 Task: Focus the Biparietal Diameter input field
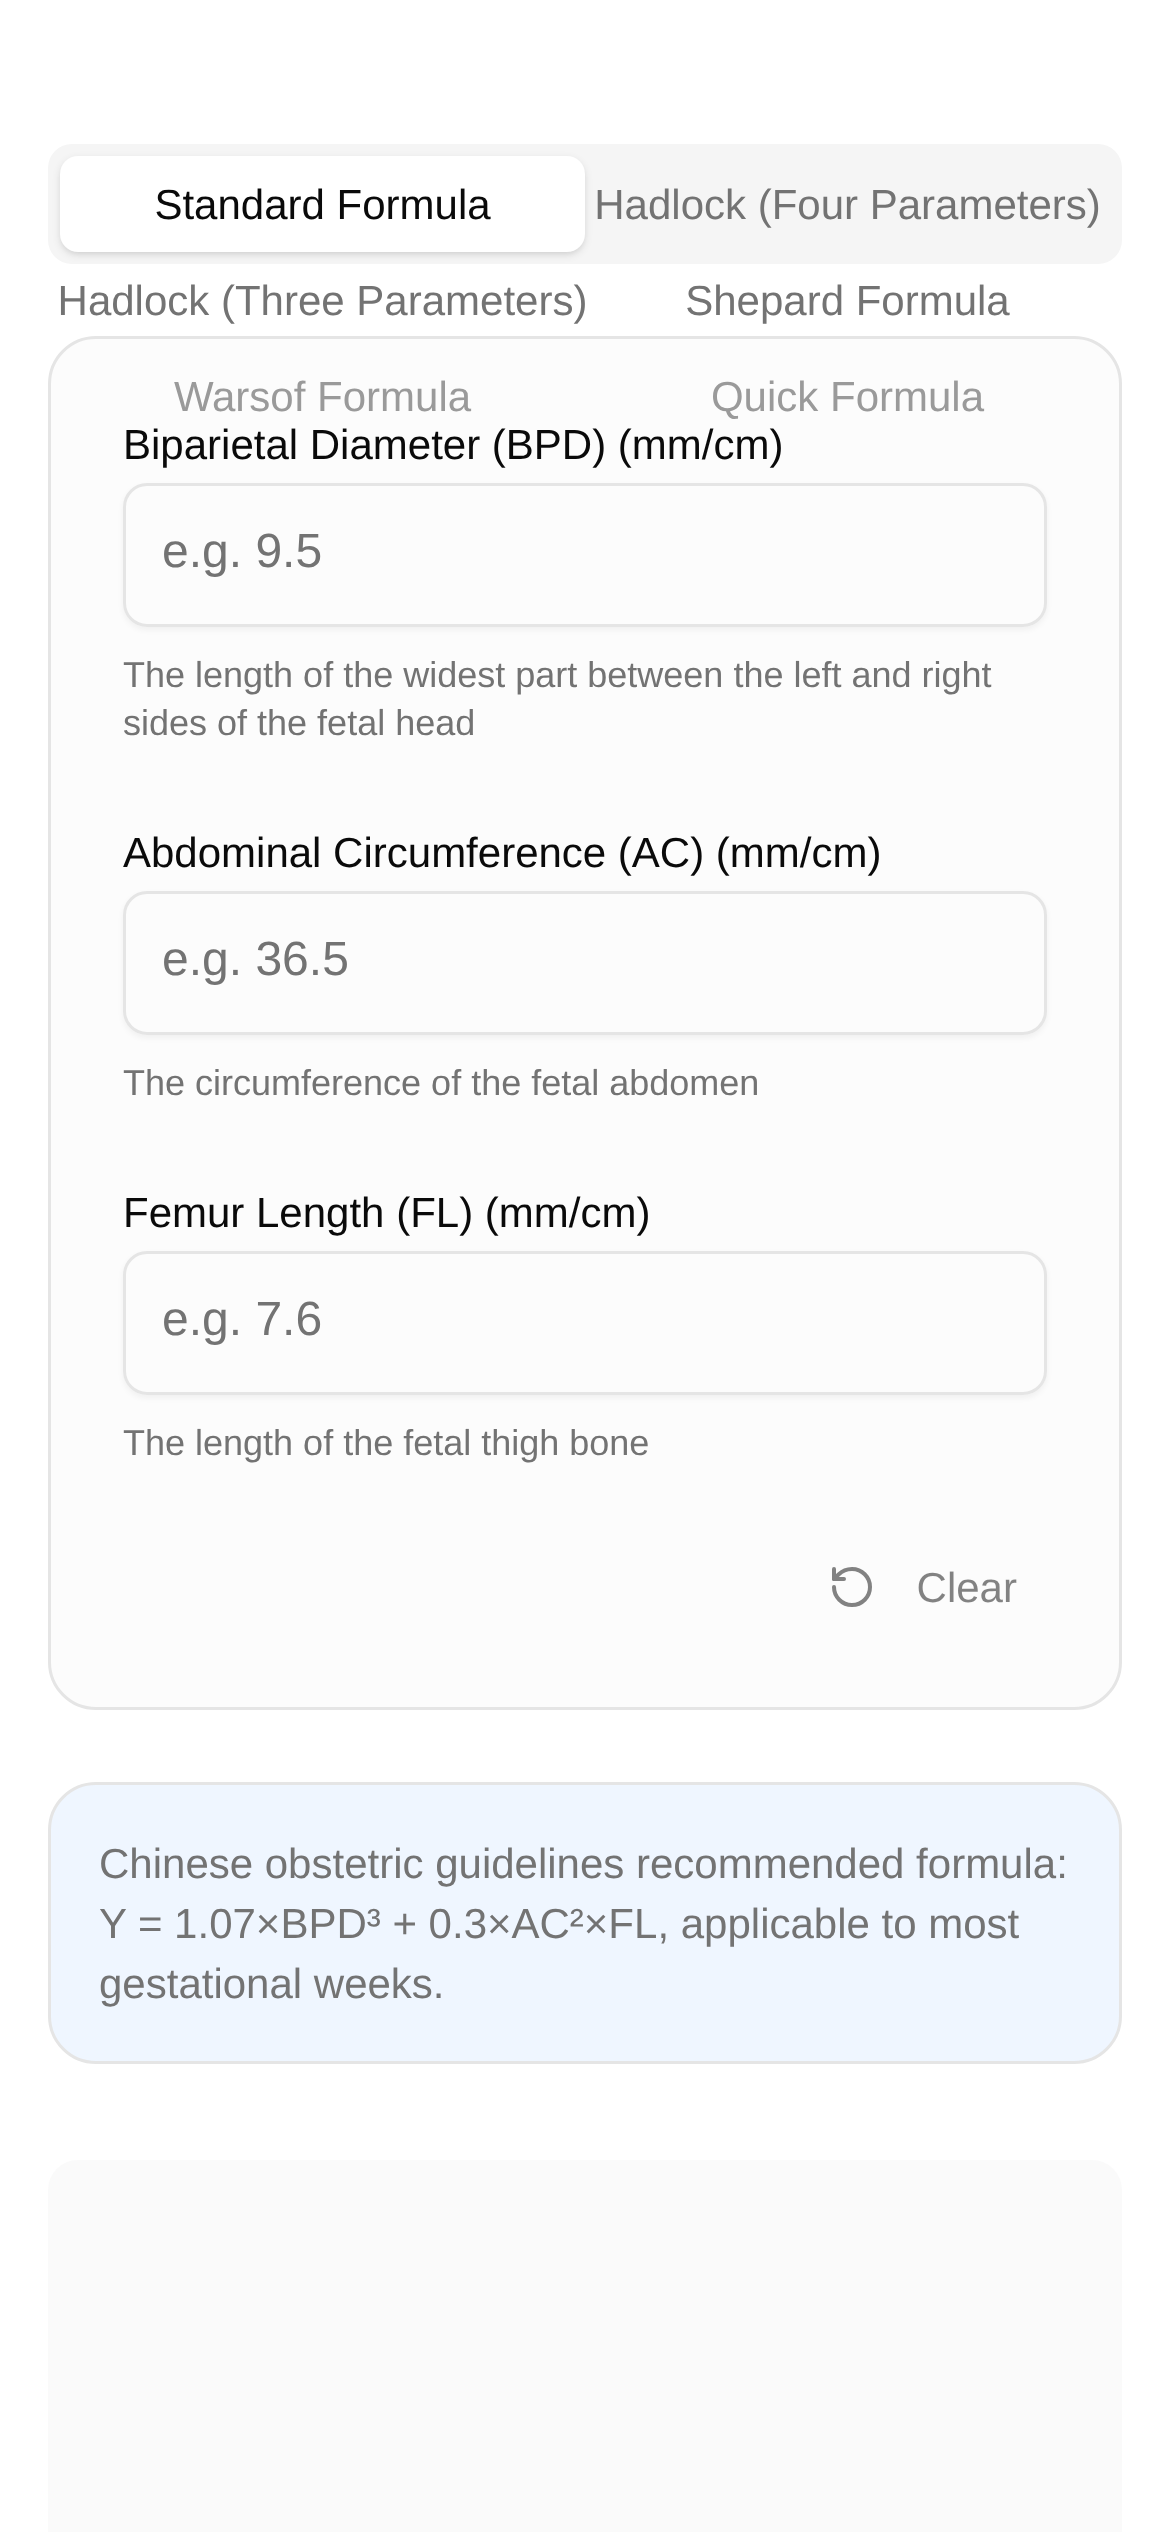585,555
